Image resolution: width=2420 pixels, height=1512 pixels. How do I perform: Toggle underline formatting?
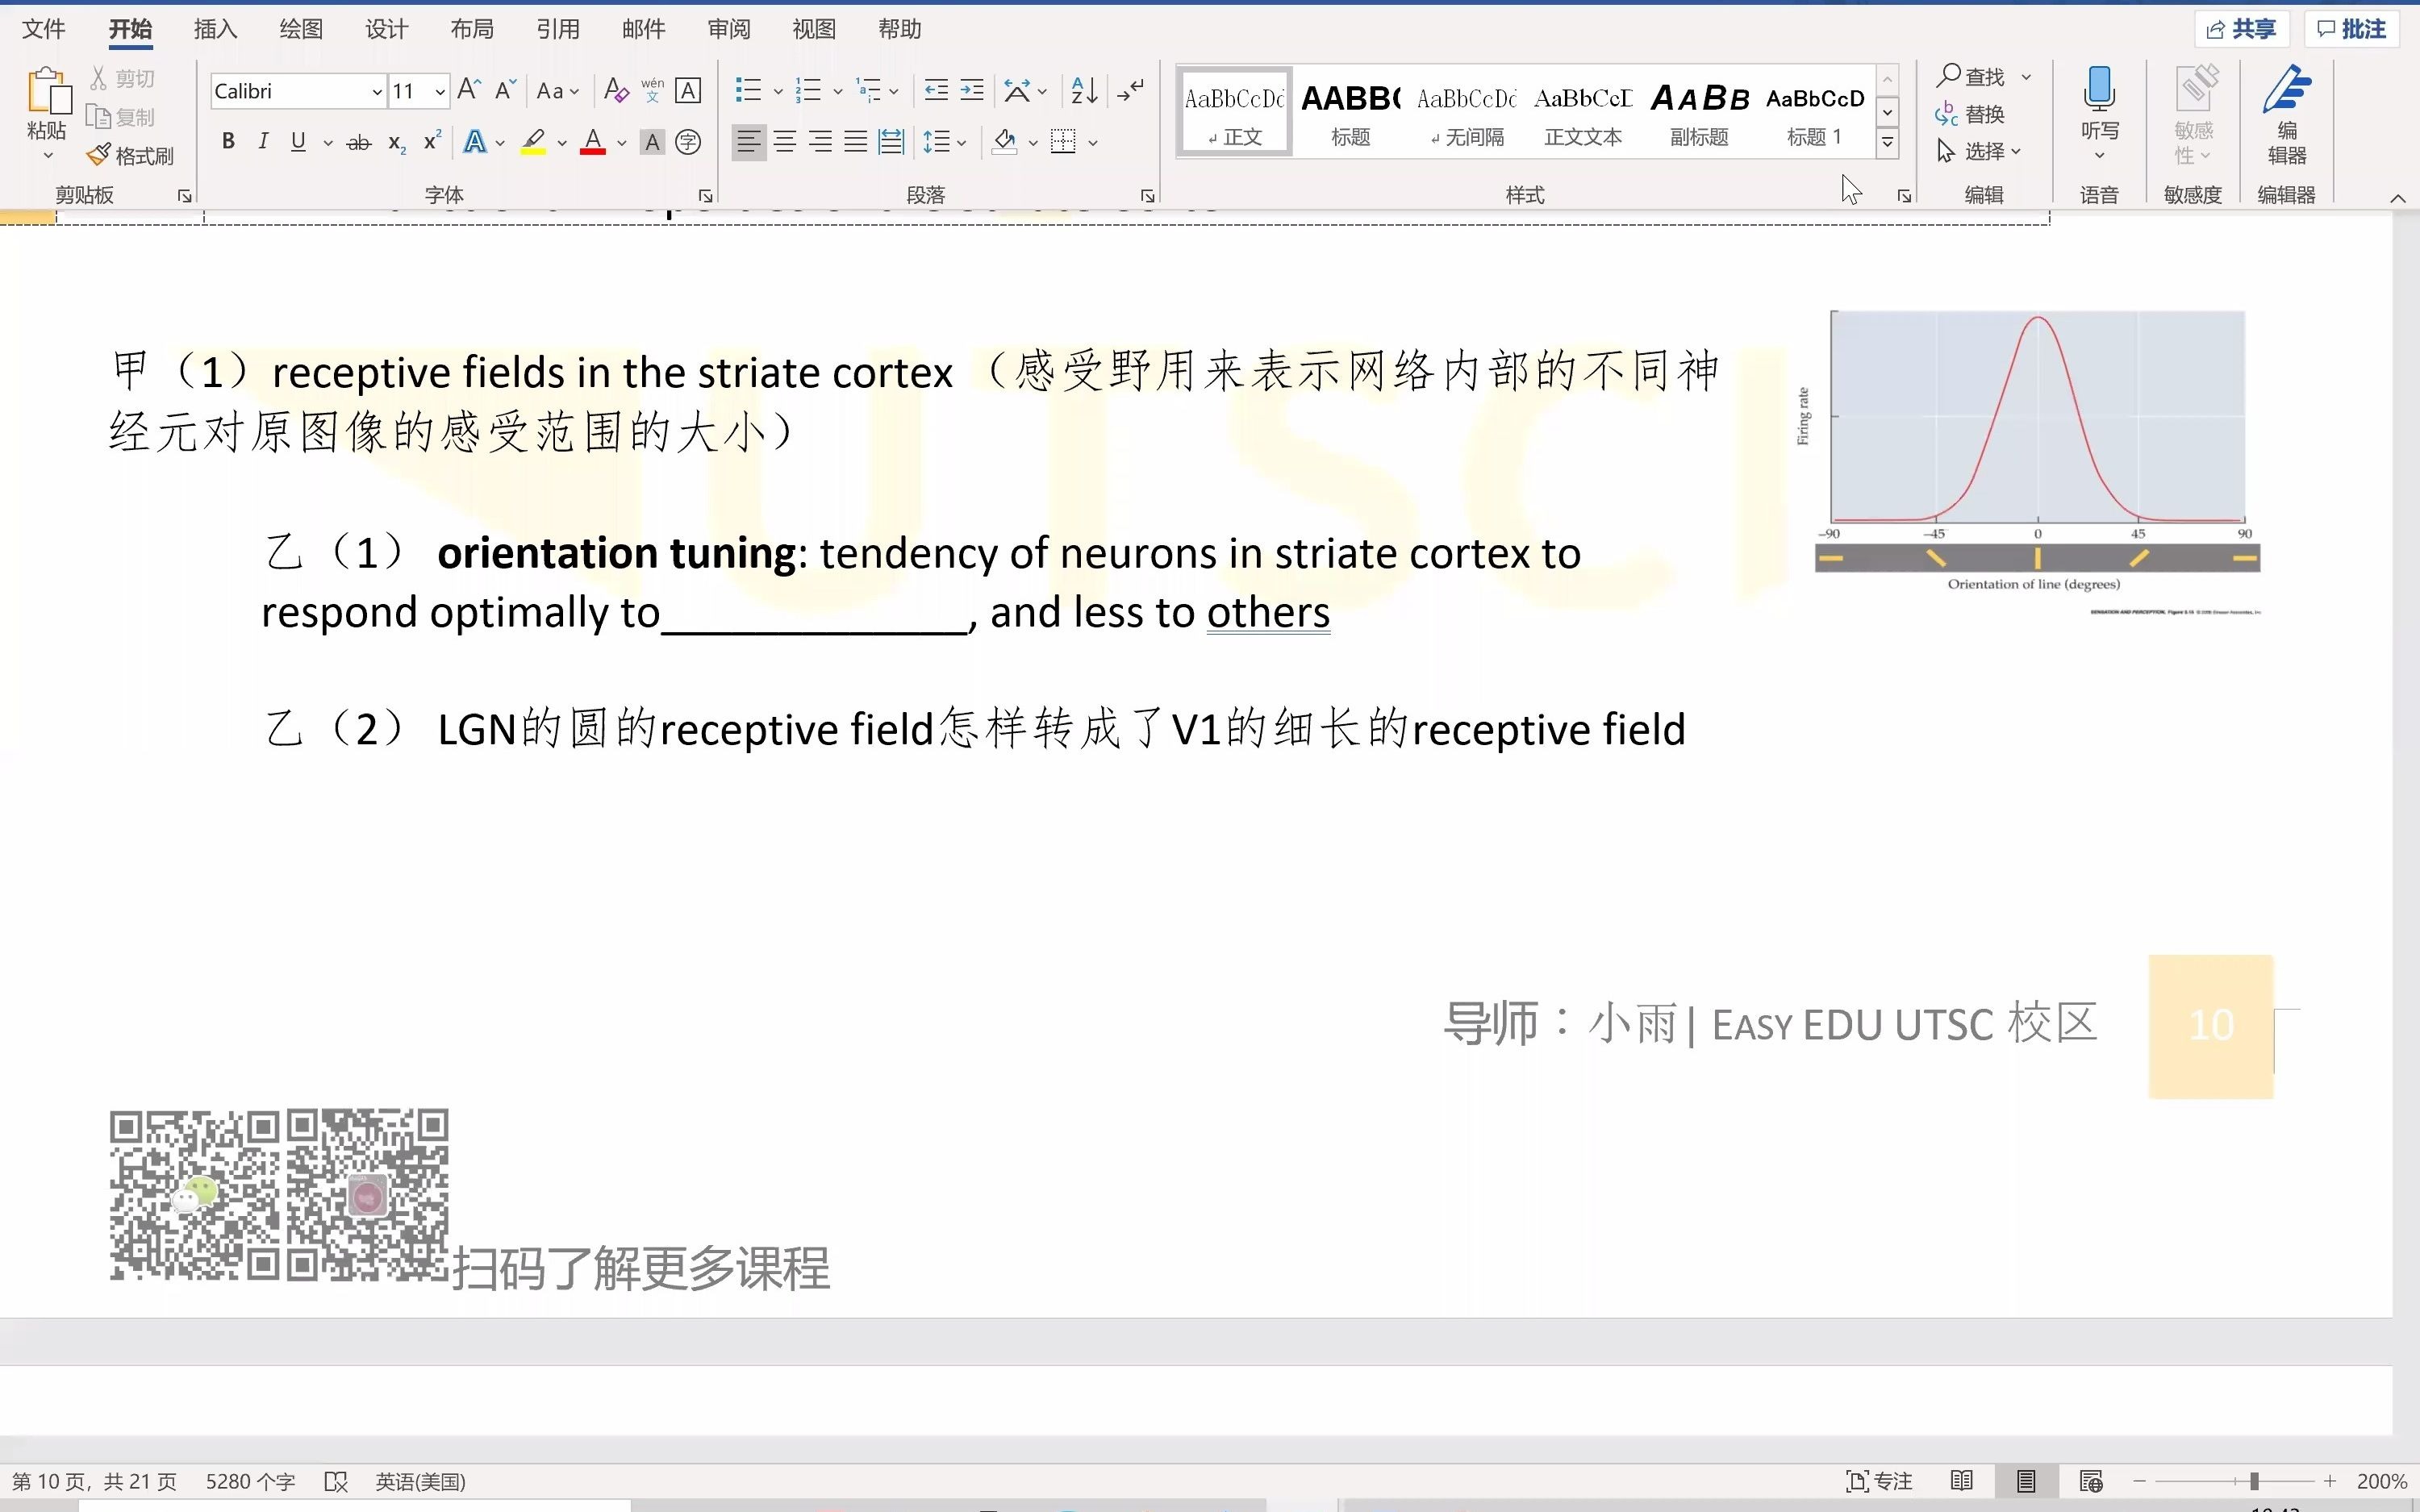click(298, 142)
